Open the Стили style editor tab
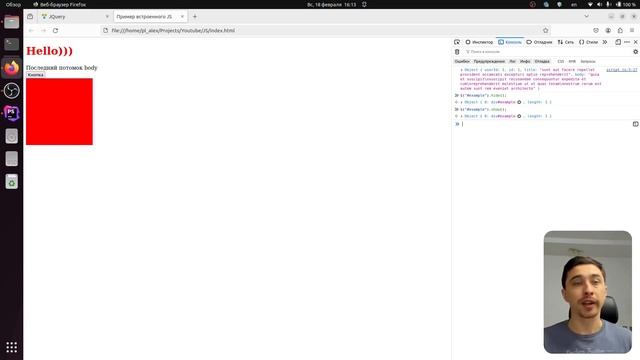The height and width of the screenshot is (360, 640). [588, 42]
